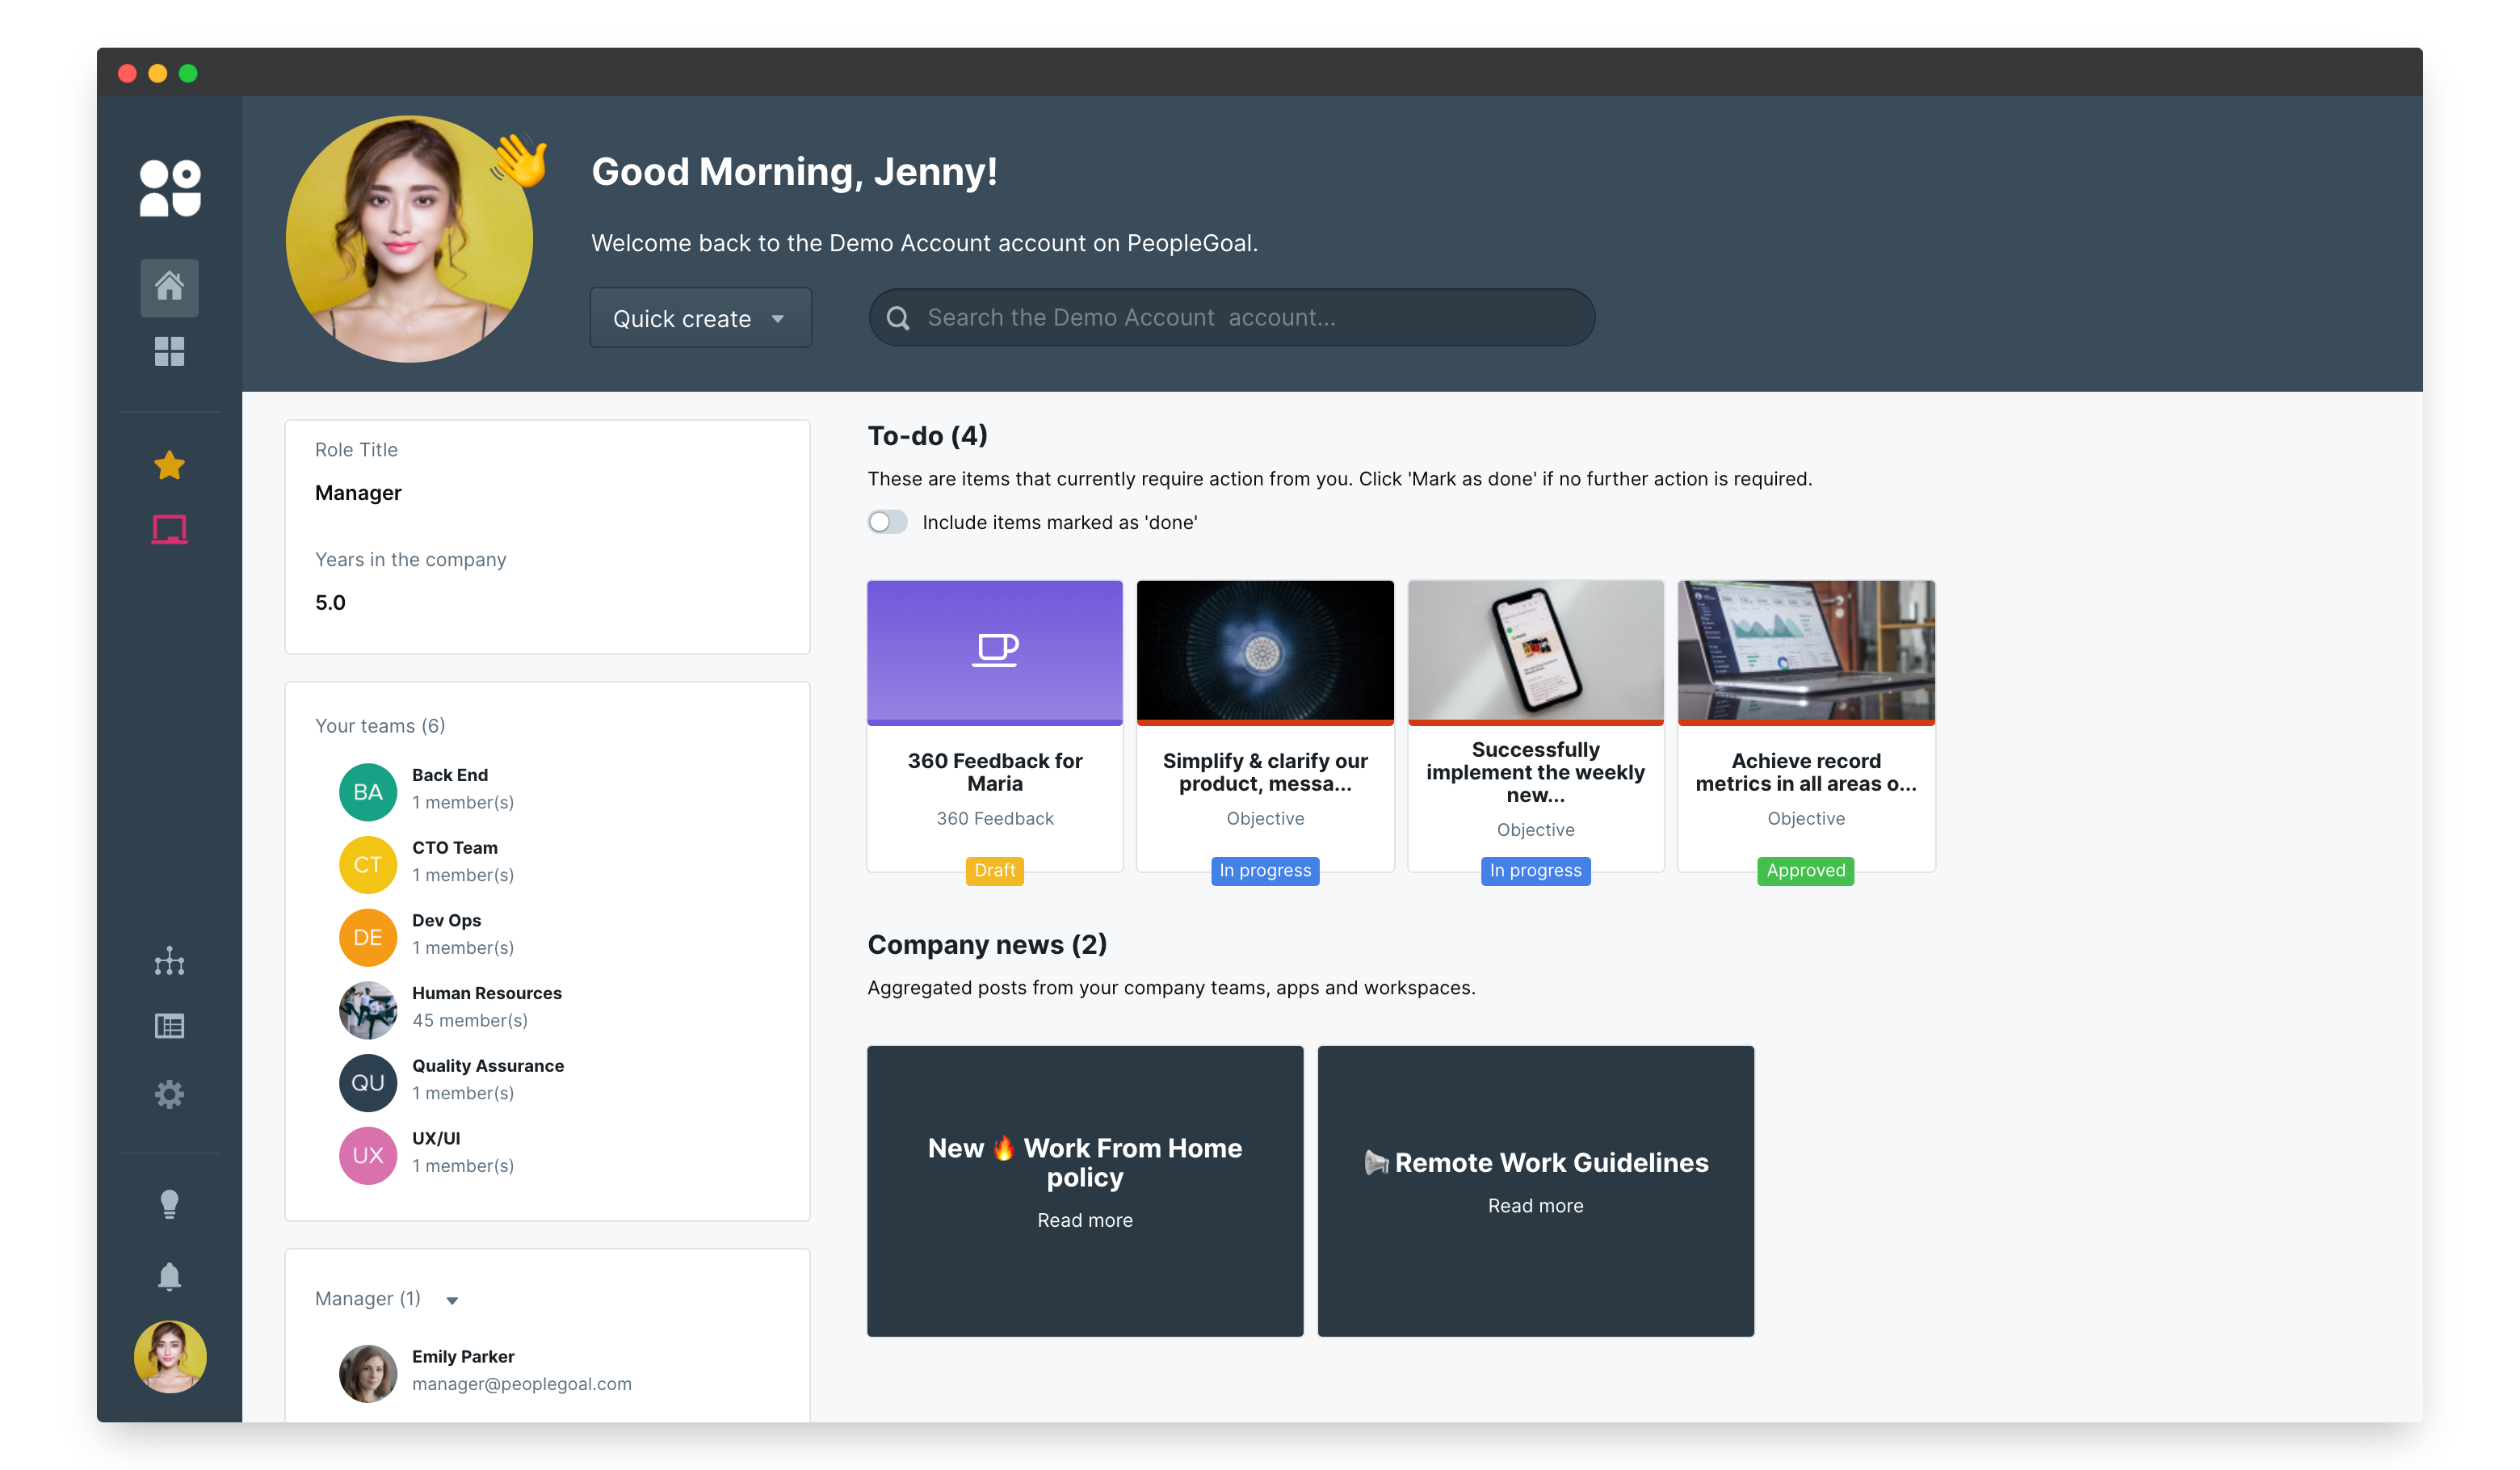Read more on Work From Home policy
2520x1470 pixels.
[1084, 1220]
